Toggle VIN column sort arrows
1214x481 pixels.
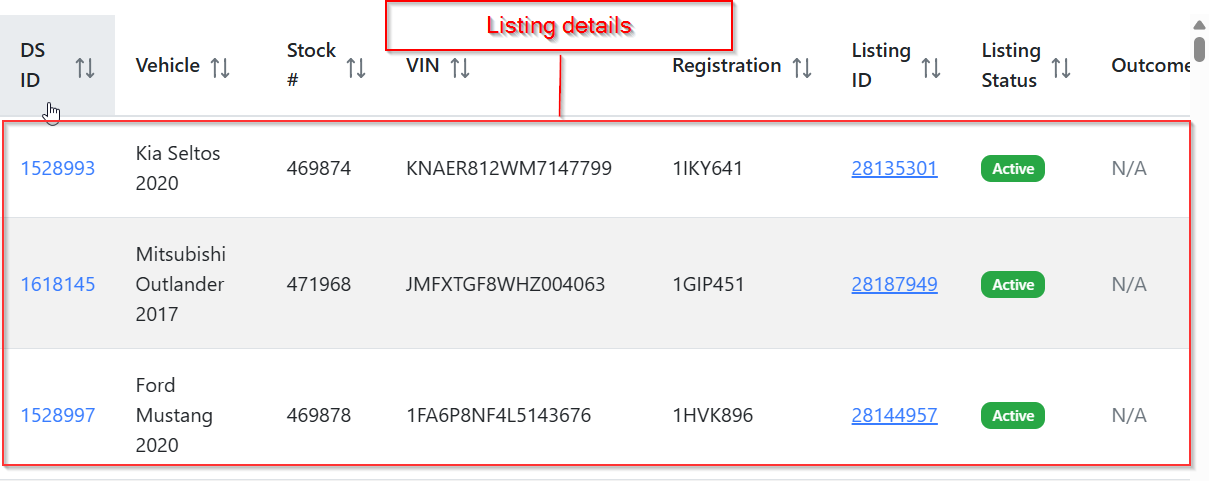click(460, 67)
